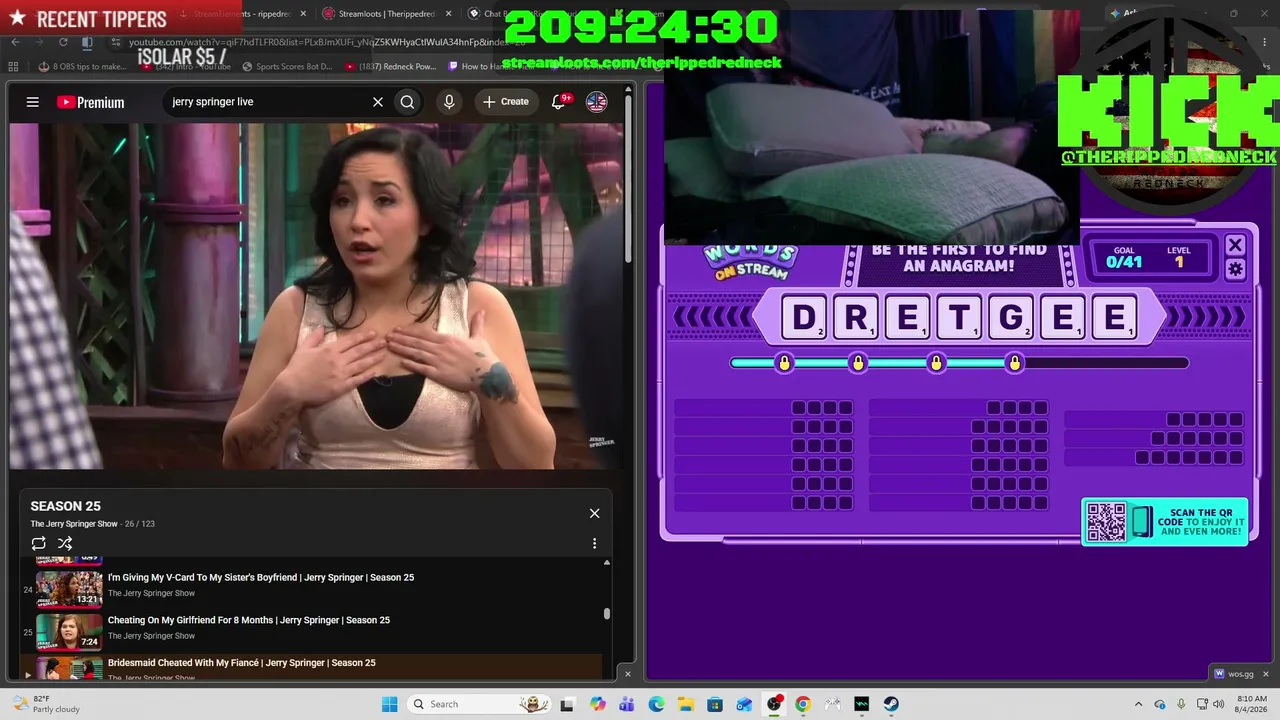Show hidden system tray icons

(1139, 704)
